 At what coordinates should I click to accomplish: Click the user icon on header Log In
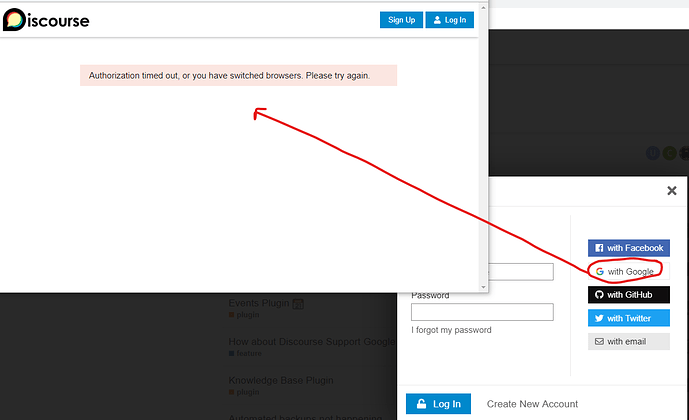(x=437, y=20)
